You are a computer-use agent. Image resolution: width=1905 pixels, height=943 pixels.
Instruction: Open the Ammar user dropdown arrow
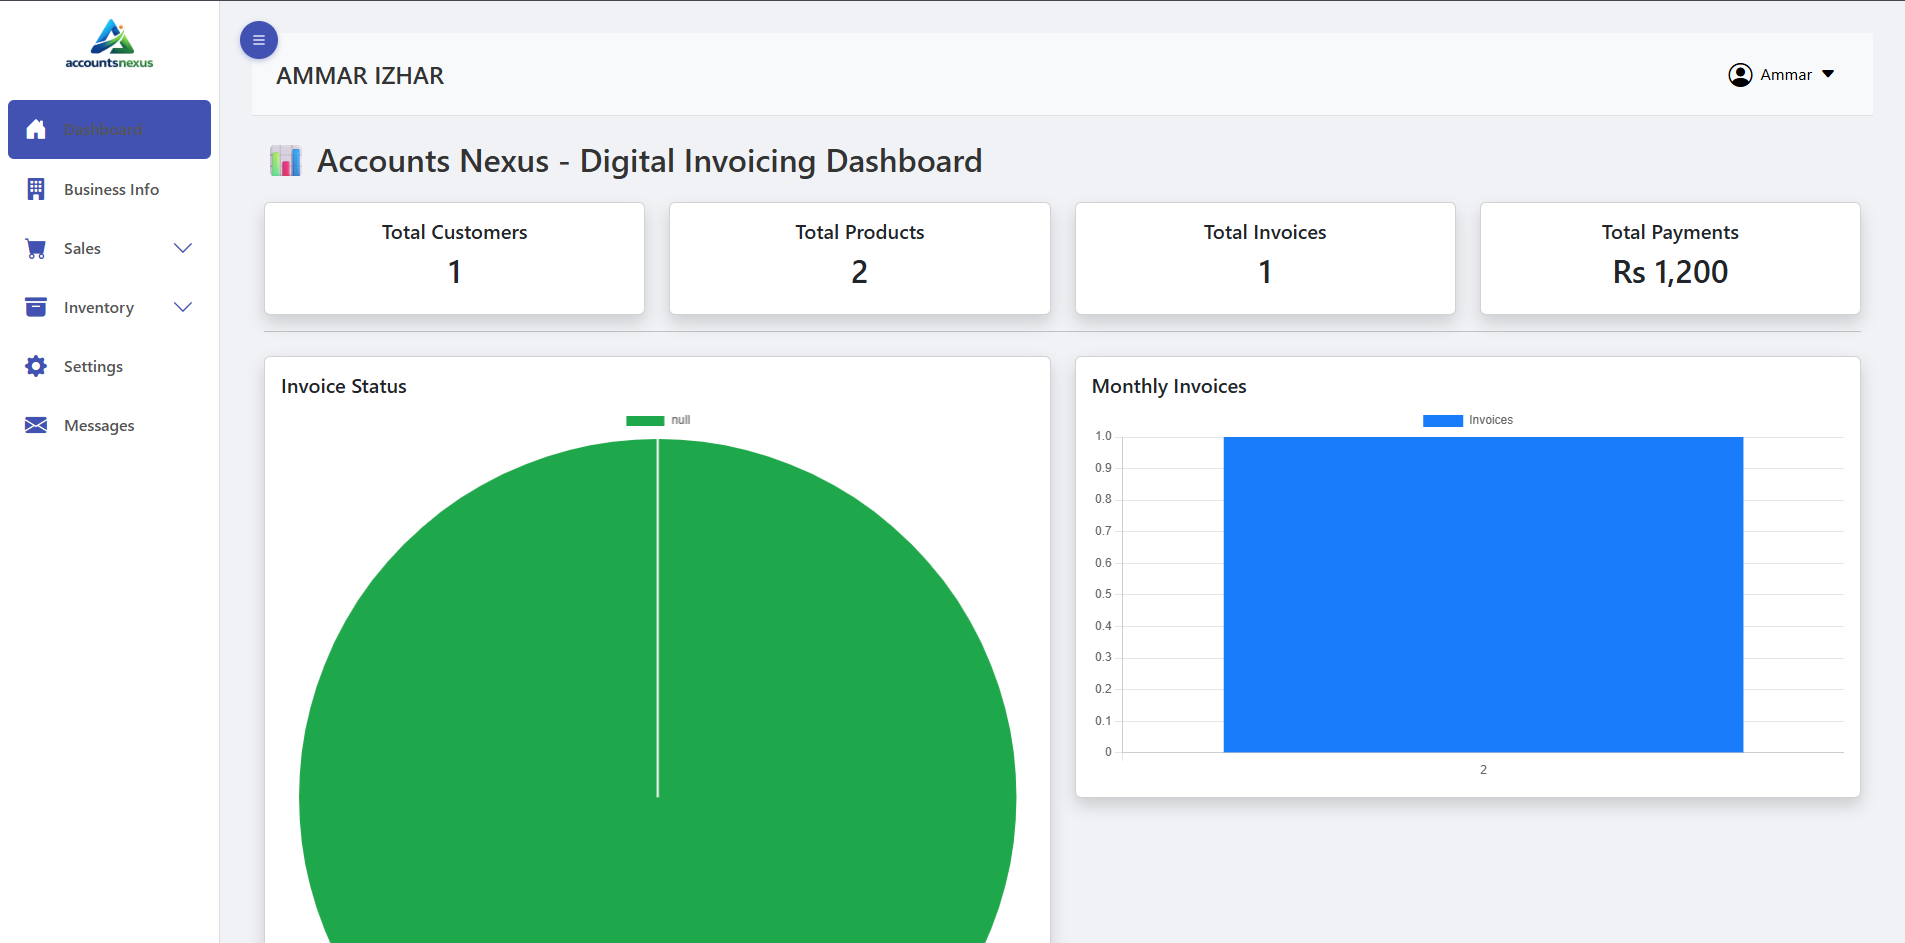pos(1828,74)
